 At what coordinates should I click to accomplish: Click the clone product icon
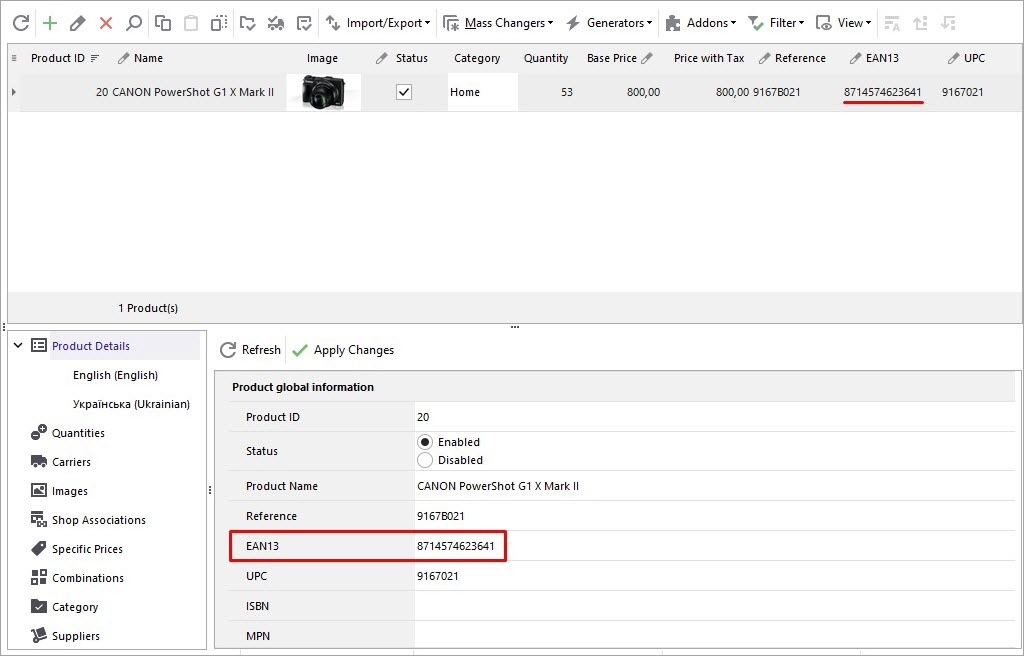[x=219, y=23]
